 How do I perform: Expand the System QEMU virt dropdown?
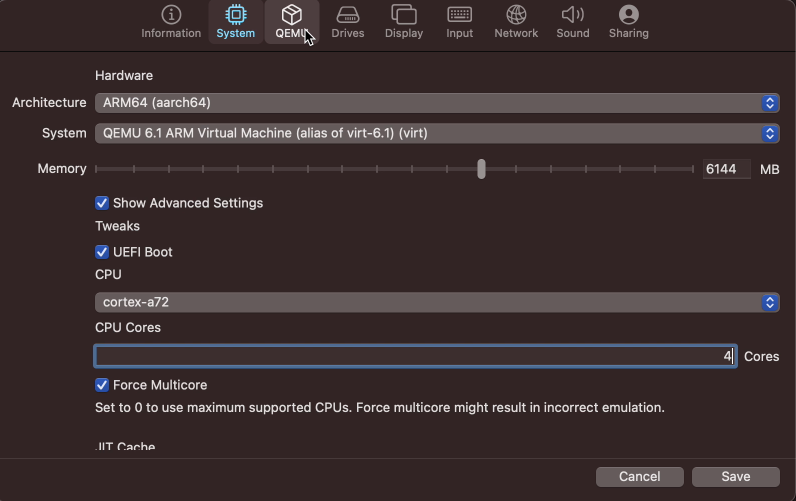click(437, 133)
